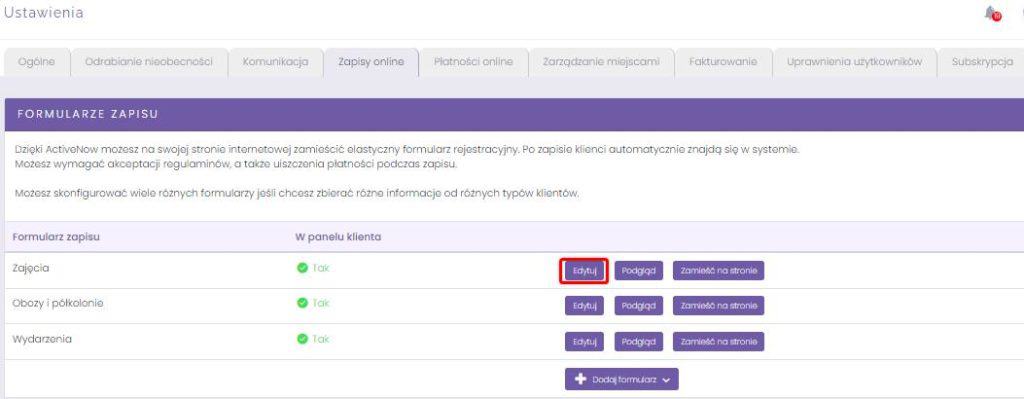
Task: Go to Płatności online tab
Action: (x=473, y=62)
